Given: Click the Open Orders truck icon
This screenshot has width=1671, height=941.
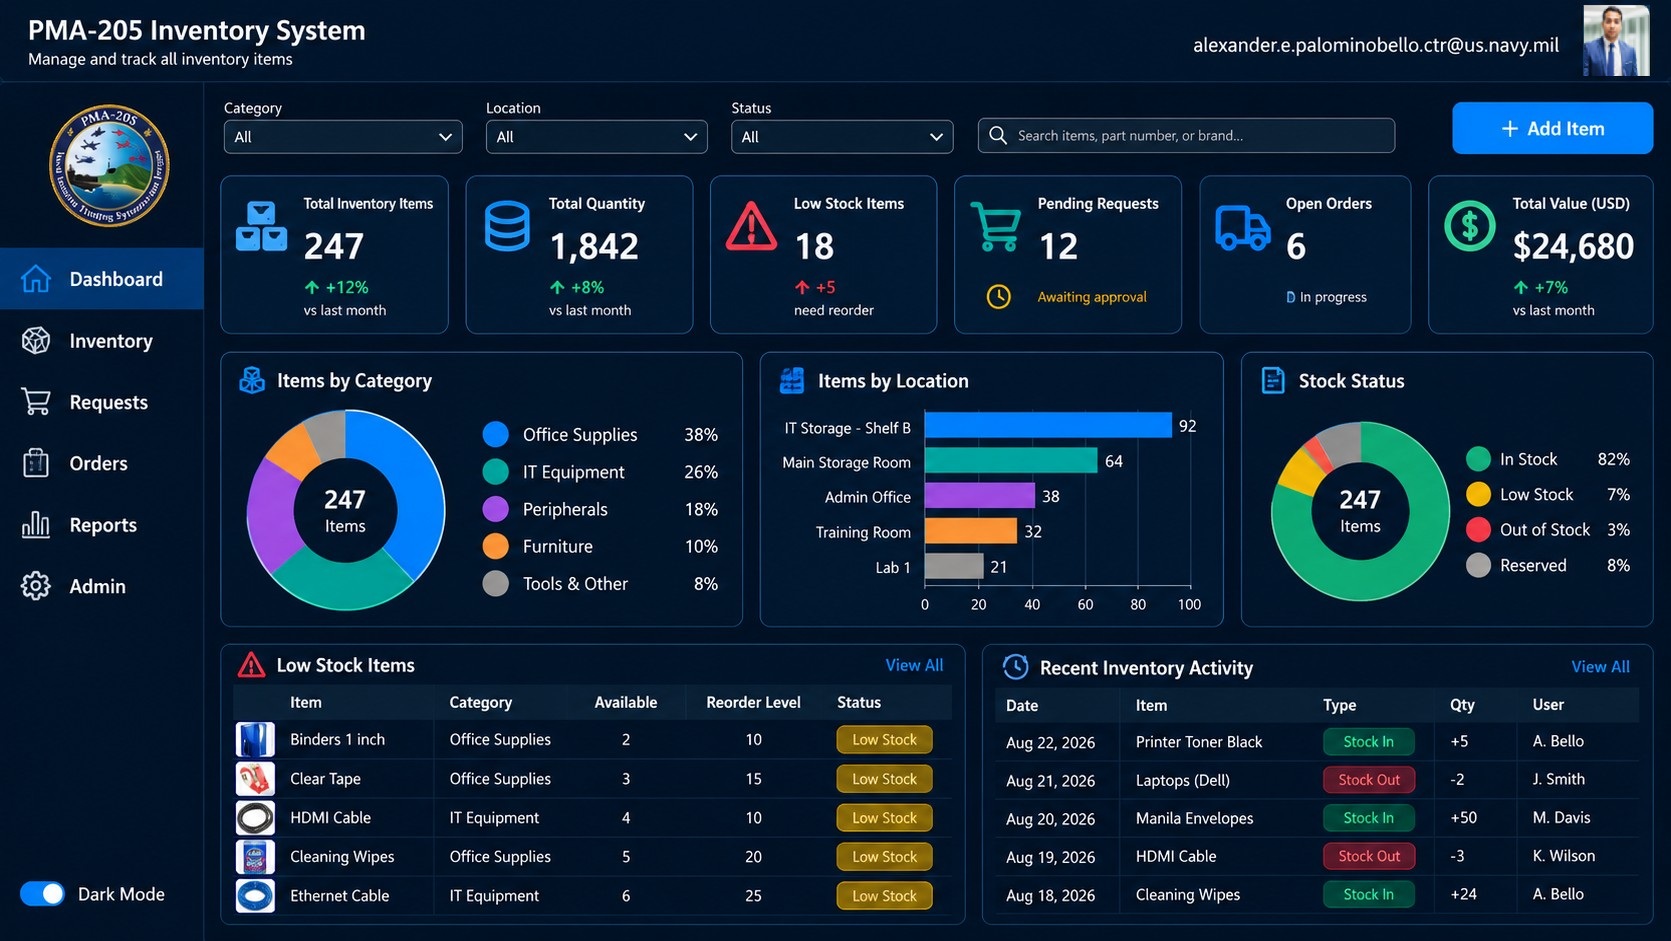Looking at the screenshot, I should [1242, 228].
